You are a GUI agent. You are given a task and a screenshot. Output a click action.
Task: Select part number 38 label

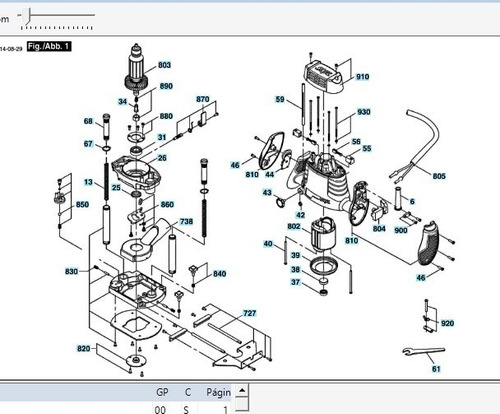296,269
